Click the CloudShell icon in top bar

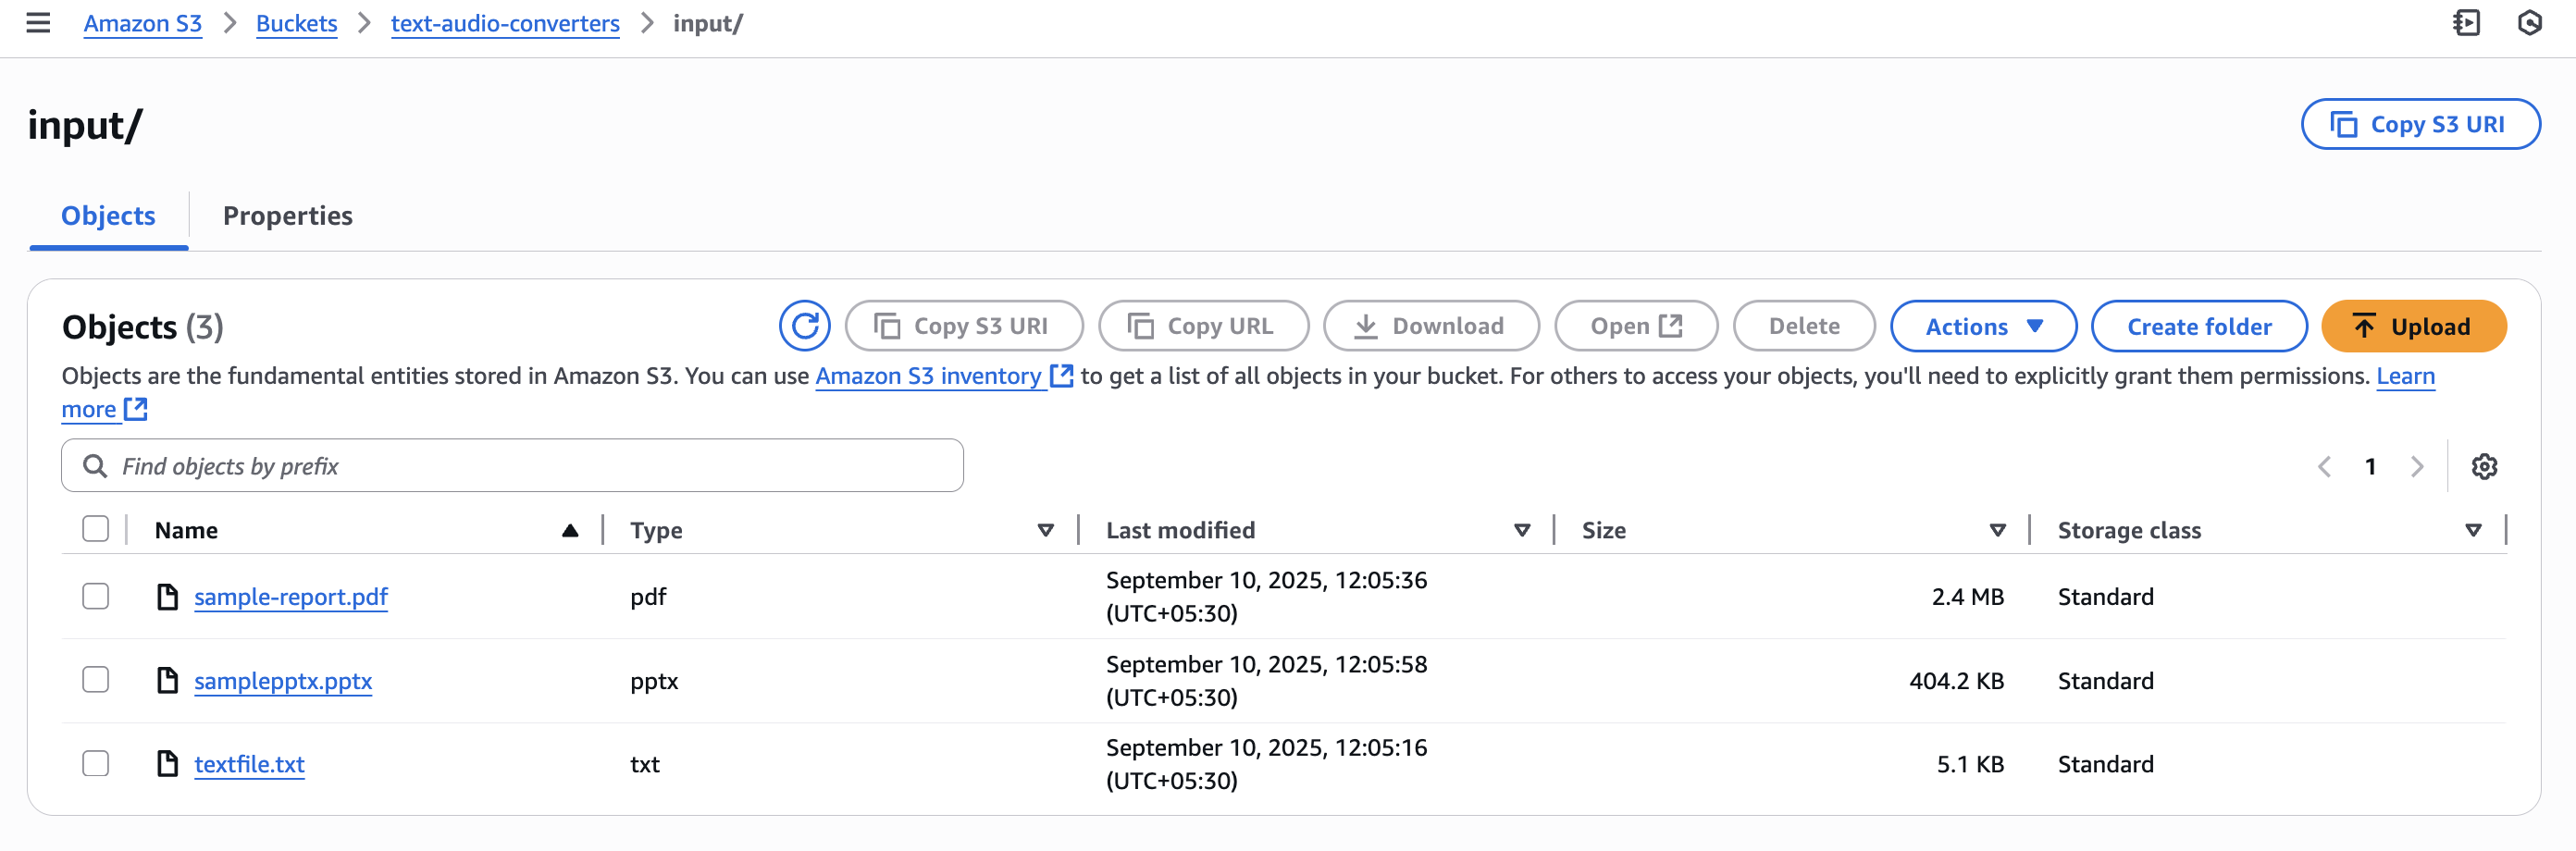point(2466,23)
